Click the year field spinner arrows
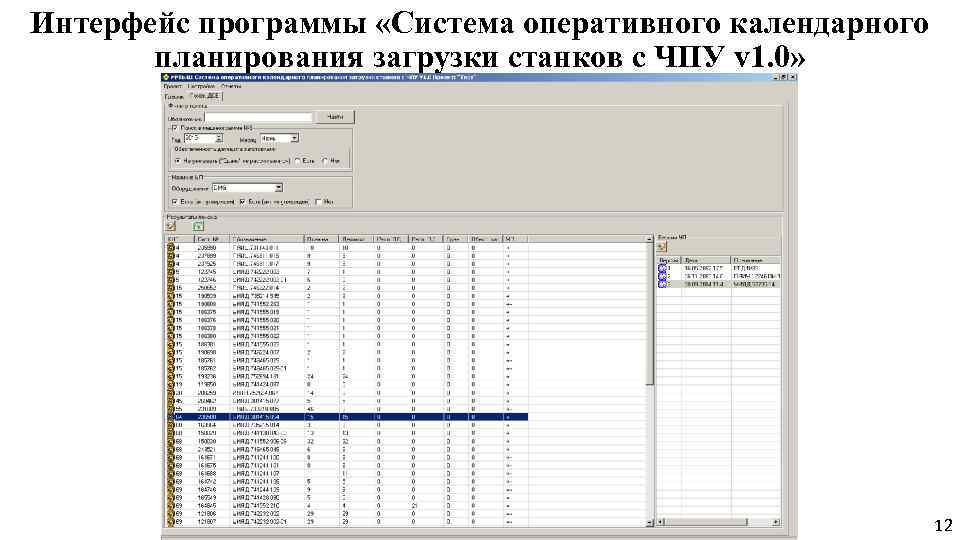960x540 pixels. click(219, 138)
